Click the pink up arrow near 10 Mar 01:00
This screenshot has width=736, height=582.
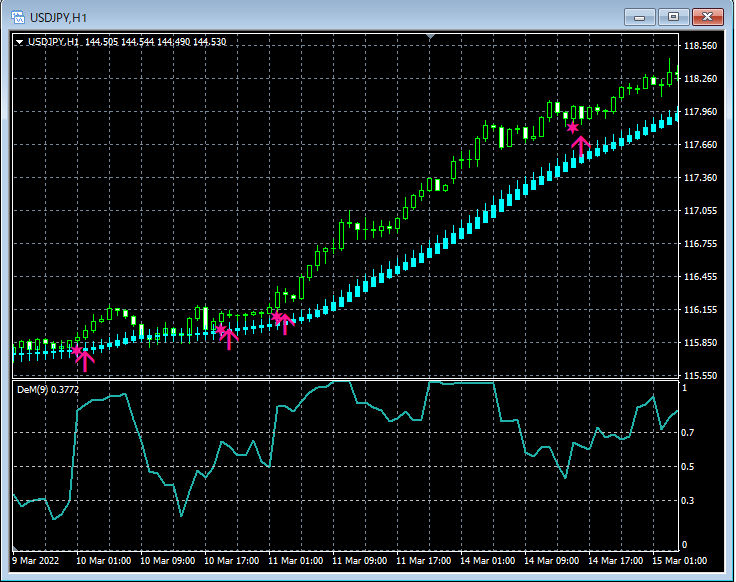(86, 359)
